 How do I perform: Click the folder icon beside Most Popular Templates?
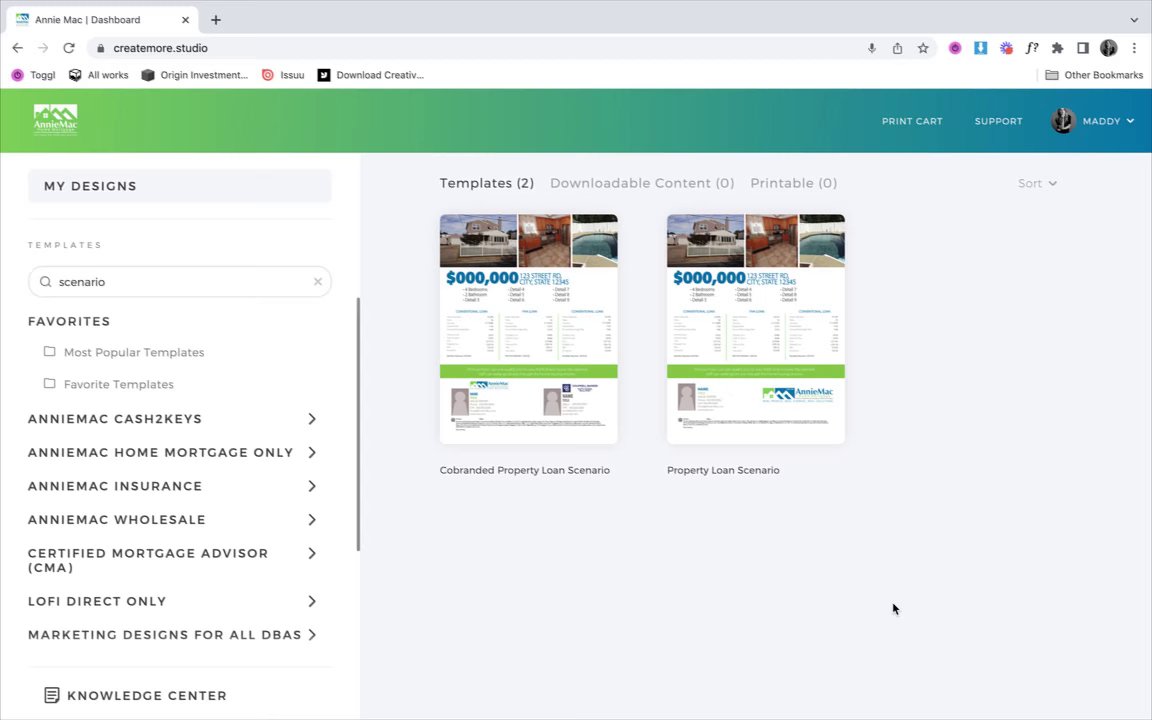(49, 351)
